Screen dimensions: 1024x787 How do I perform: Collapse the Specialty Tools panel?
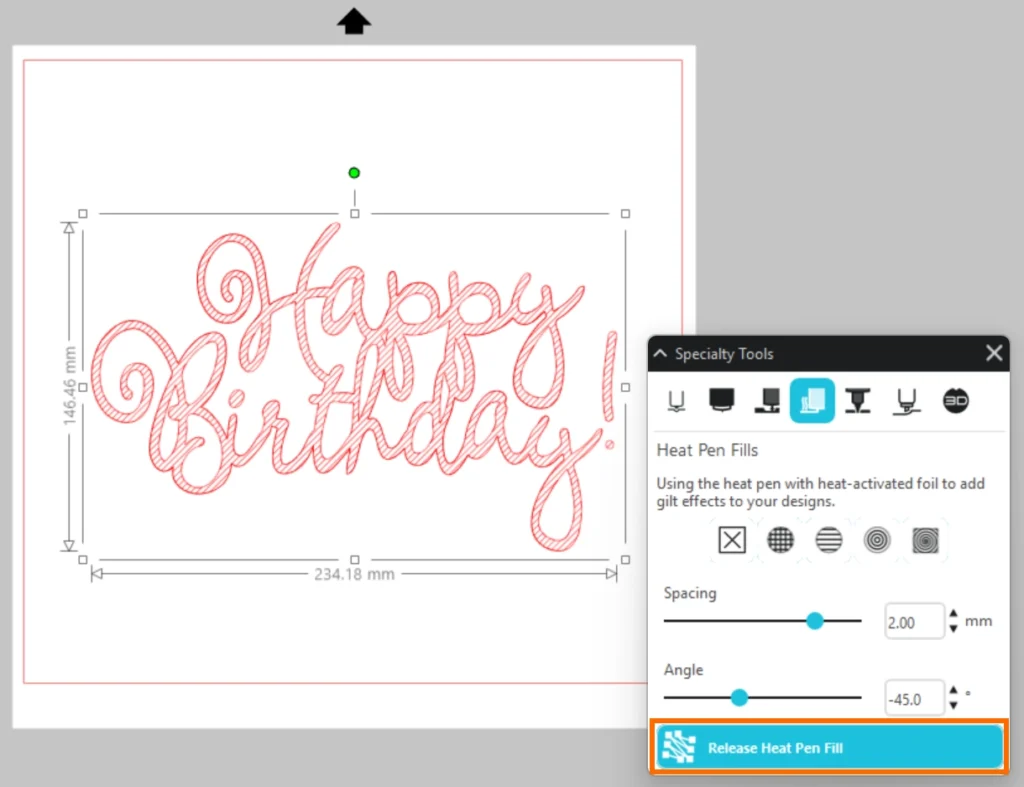click(660, 354)
